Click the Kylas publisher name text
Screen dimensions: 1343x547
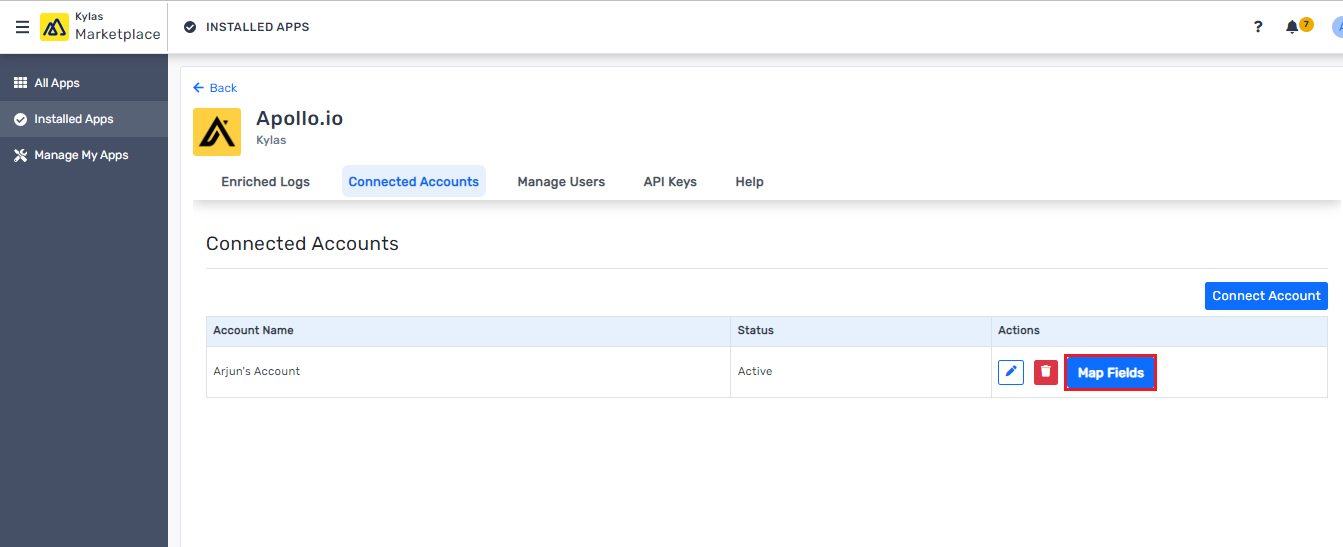point(271,141)
